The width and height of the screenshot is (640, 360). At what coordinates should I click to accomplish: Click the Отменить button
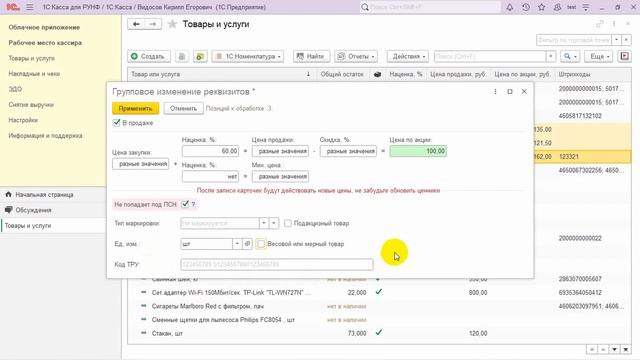tap(183, 108)
